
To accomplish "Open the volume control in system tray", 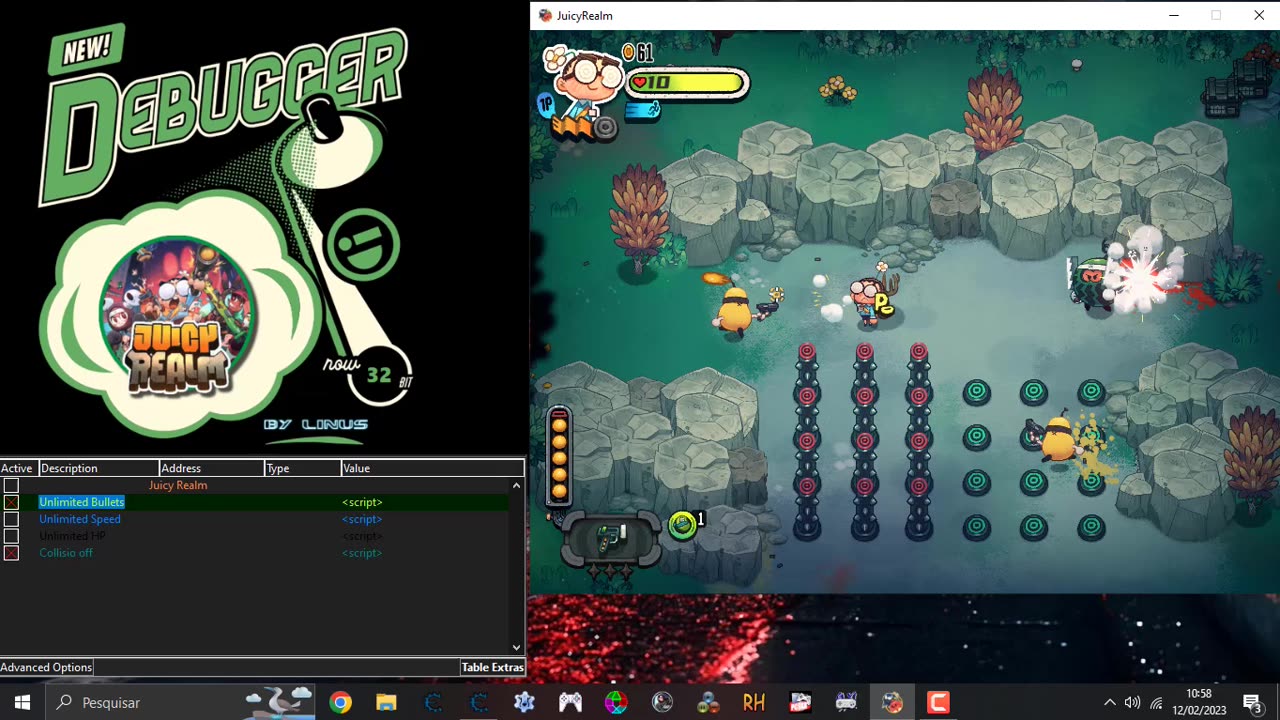I will point(1132,702).
